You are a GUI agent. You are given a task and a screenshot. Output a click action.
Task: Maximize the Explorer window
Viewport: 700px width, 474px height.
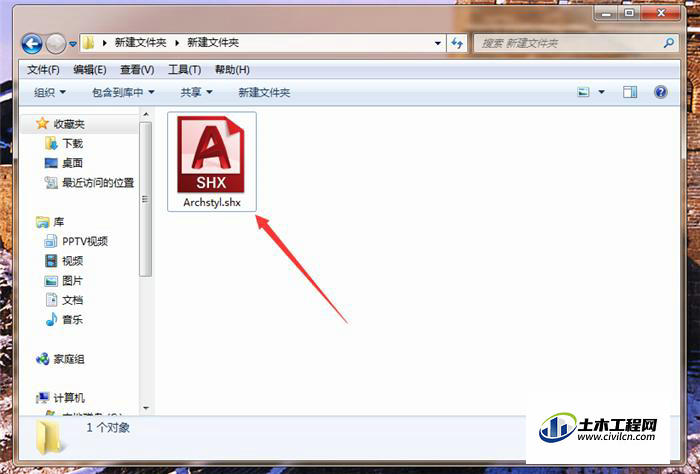pyautogui.click(x=629, y=13)
